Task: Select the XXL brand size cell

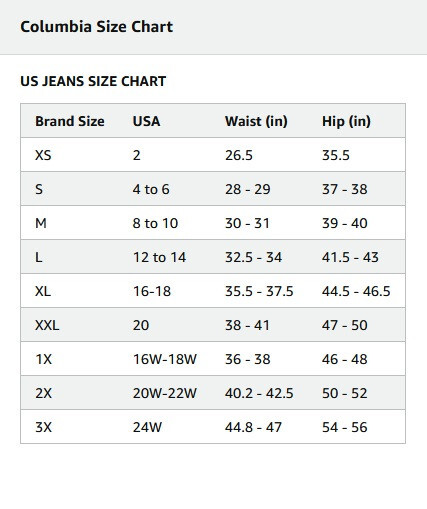Action: [x=47, y=325]
